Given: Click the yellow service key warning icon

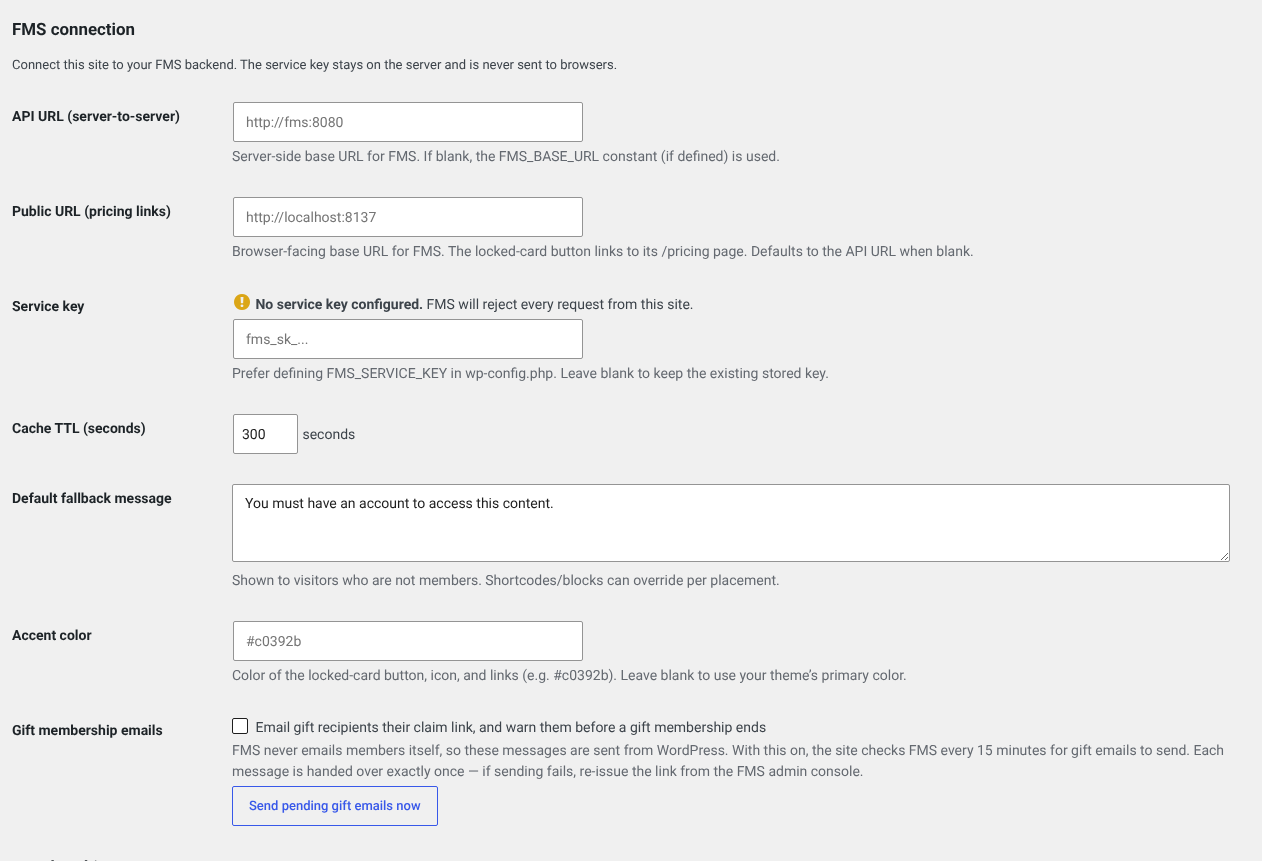Looking at the screenshot, I should point(241,302).
